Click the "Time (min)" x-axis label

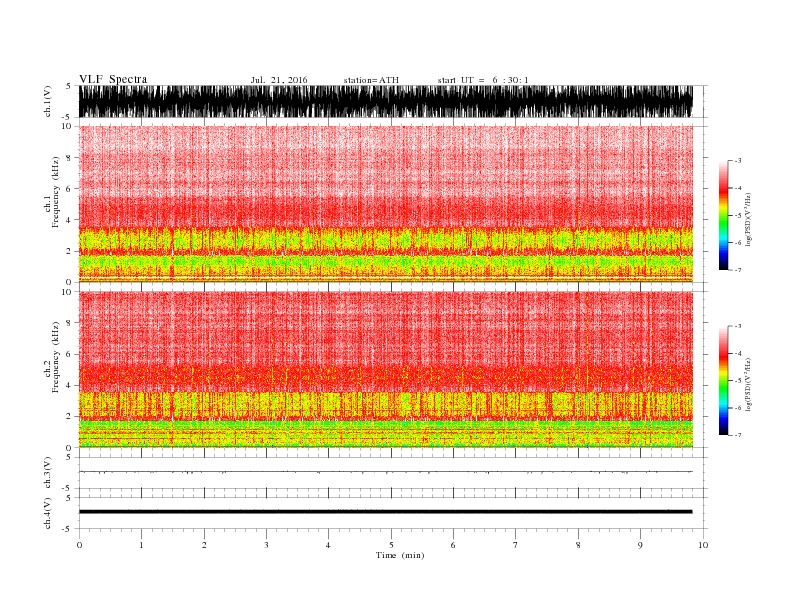(400, 555)
